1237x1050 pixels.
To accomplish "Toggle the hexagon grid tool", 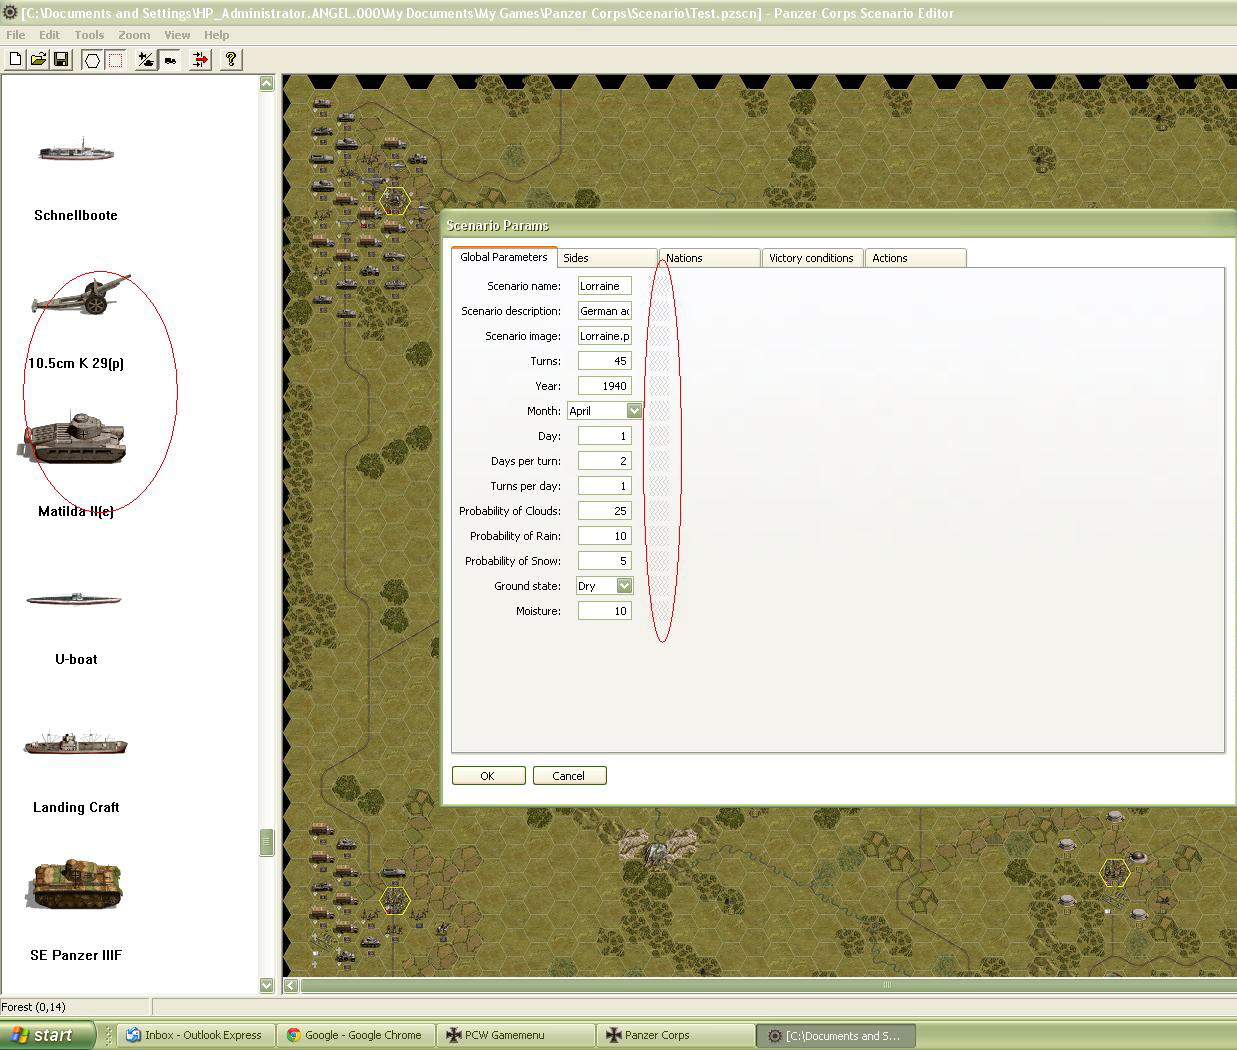I will click(x=92, y=60).
